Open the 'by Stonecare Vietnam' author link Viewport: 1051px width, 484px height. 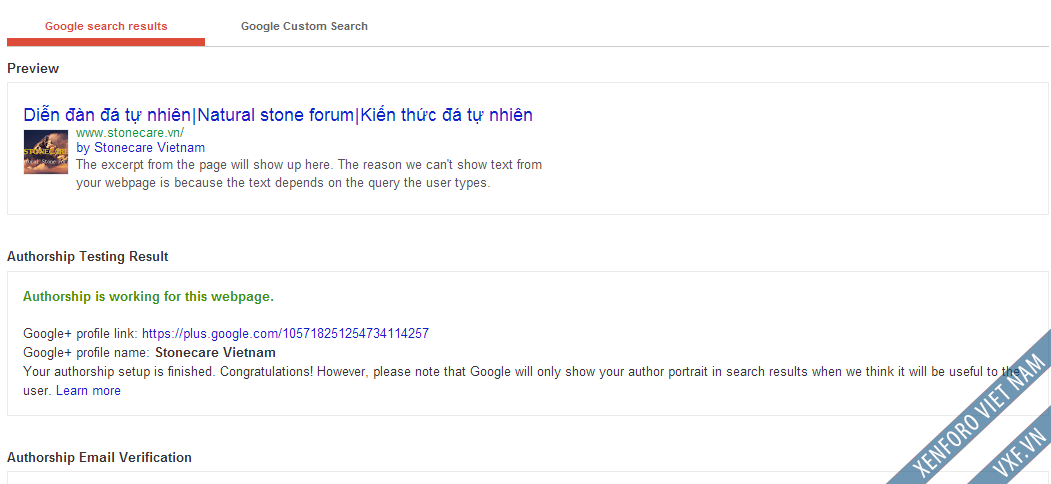point(140,148)
